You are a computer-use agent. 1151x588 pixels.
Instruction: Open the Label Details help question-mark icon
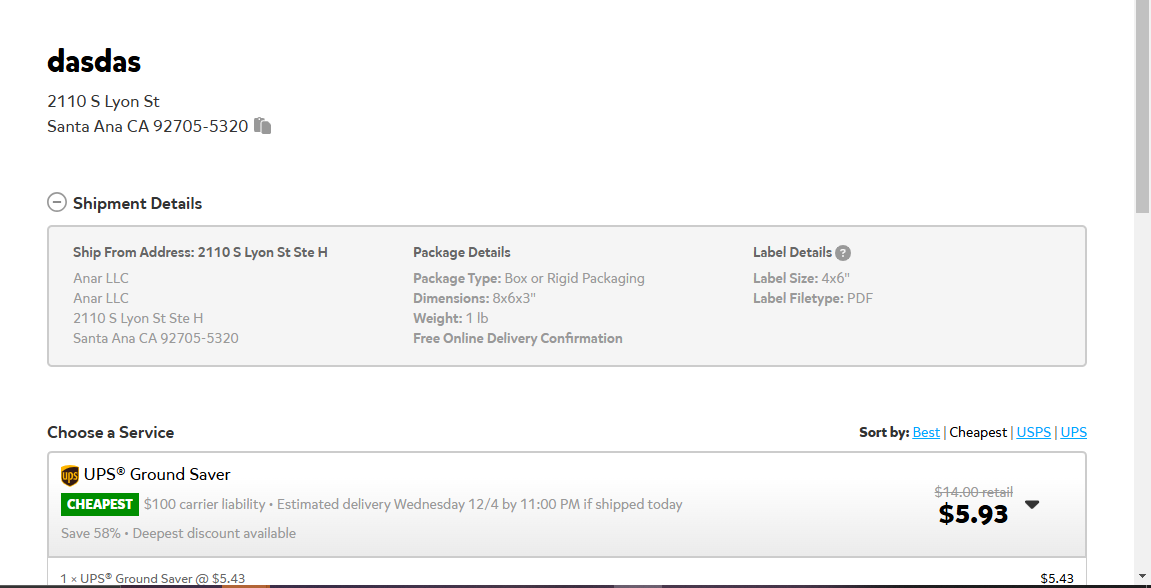pos(843,253)
